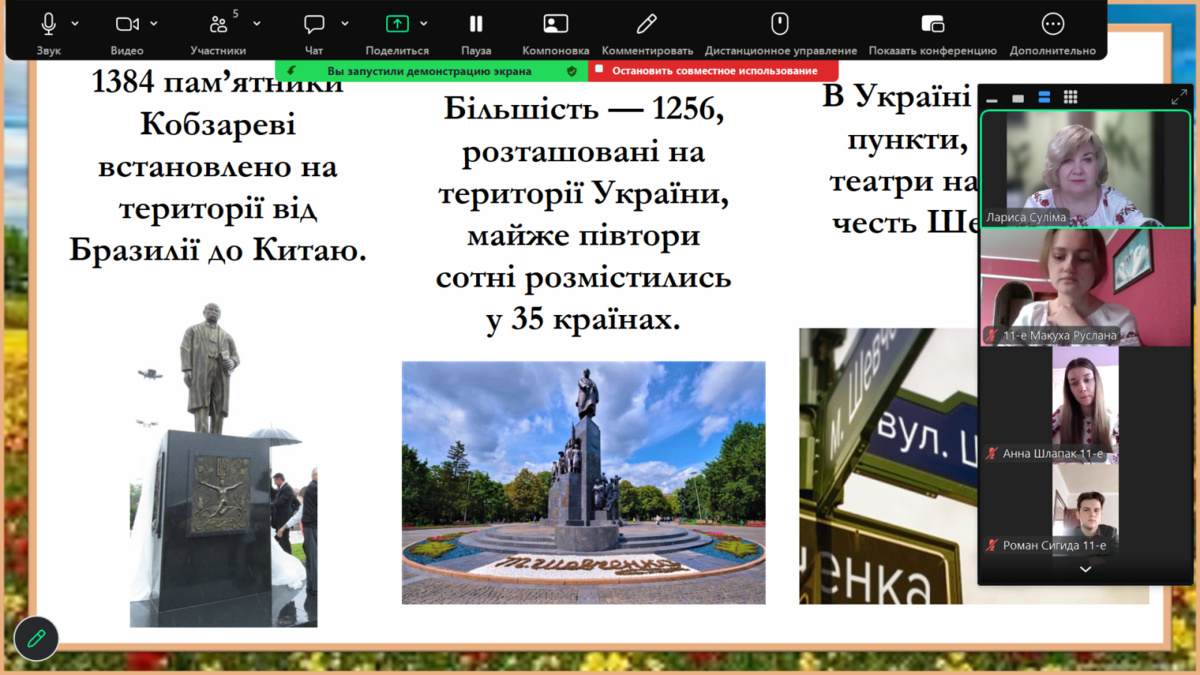Expand audio options arrow next to Звук
This screenshot has width=1200, height=675.
(75, 24)
